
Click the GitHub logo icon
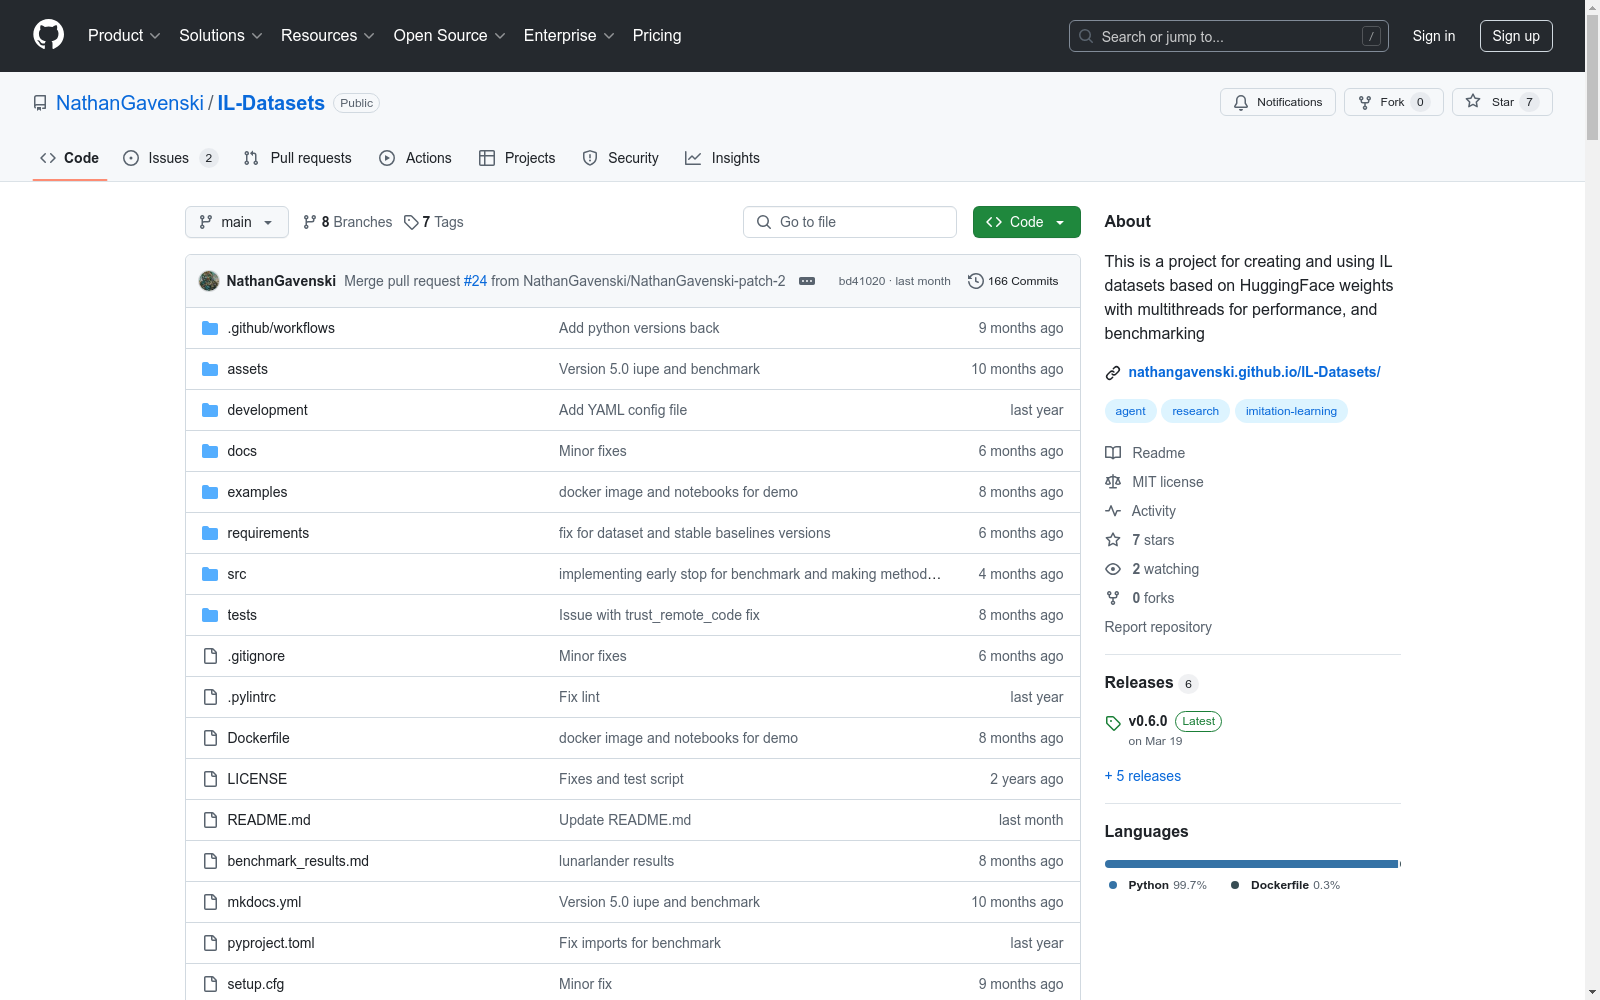click(x=48, y=35)
